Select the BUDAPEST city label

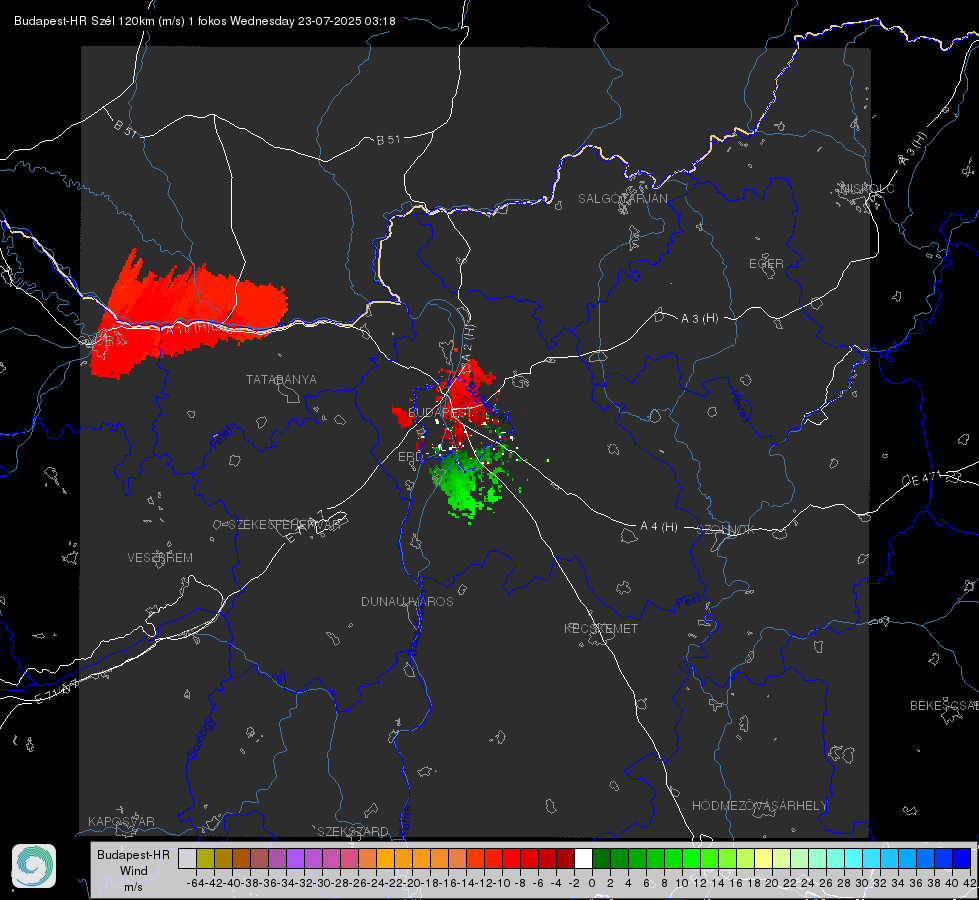440,412
